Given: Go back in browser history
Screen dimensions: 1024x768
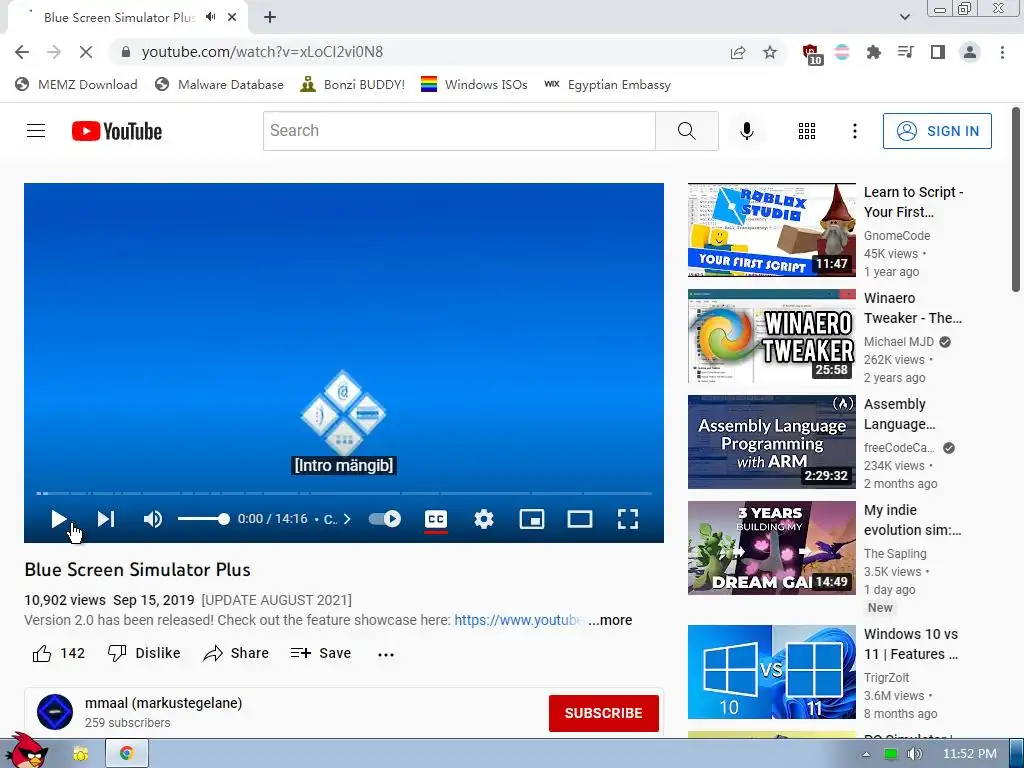Looking at the screenshot, I should tap(22, 52).
